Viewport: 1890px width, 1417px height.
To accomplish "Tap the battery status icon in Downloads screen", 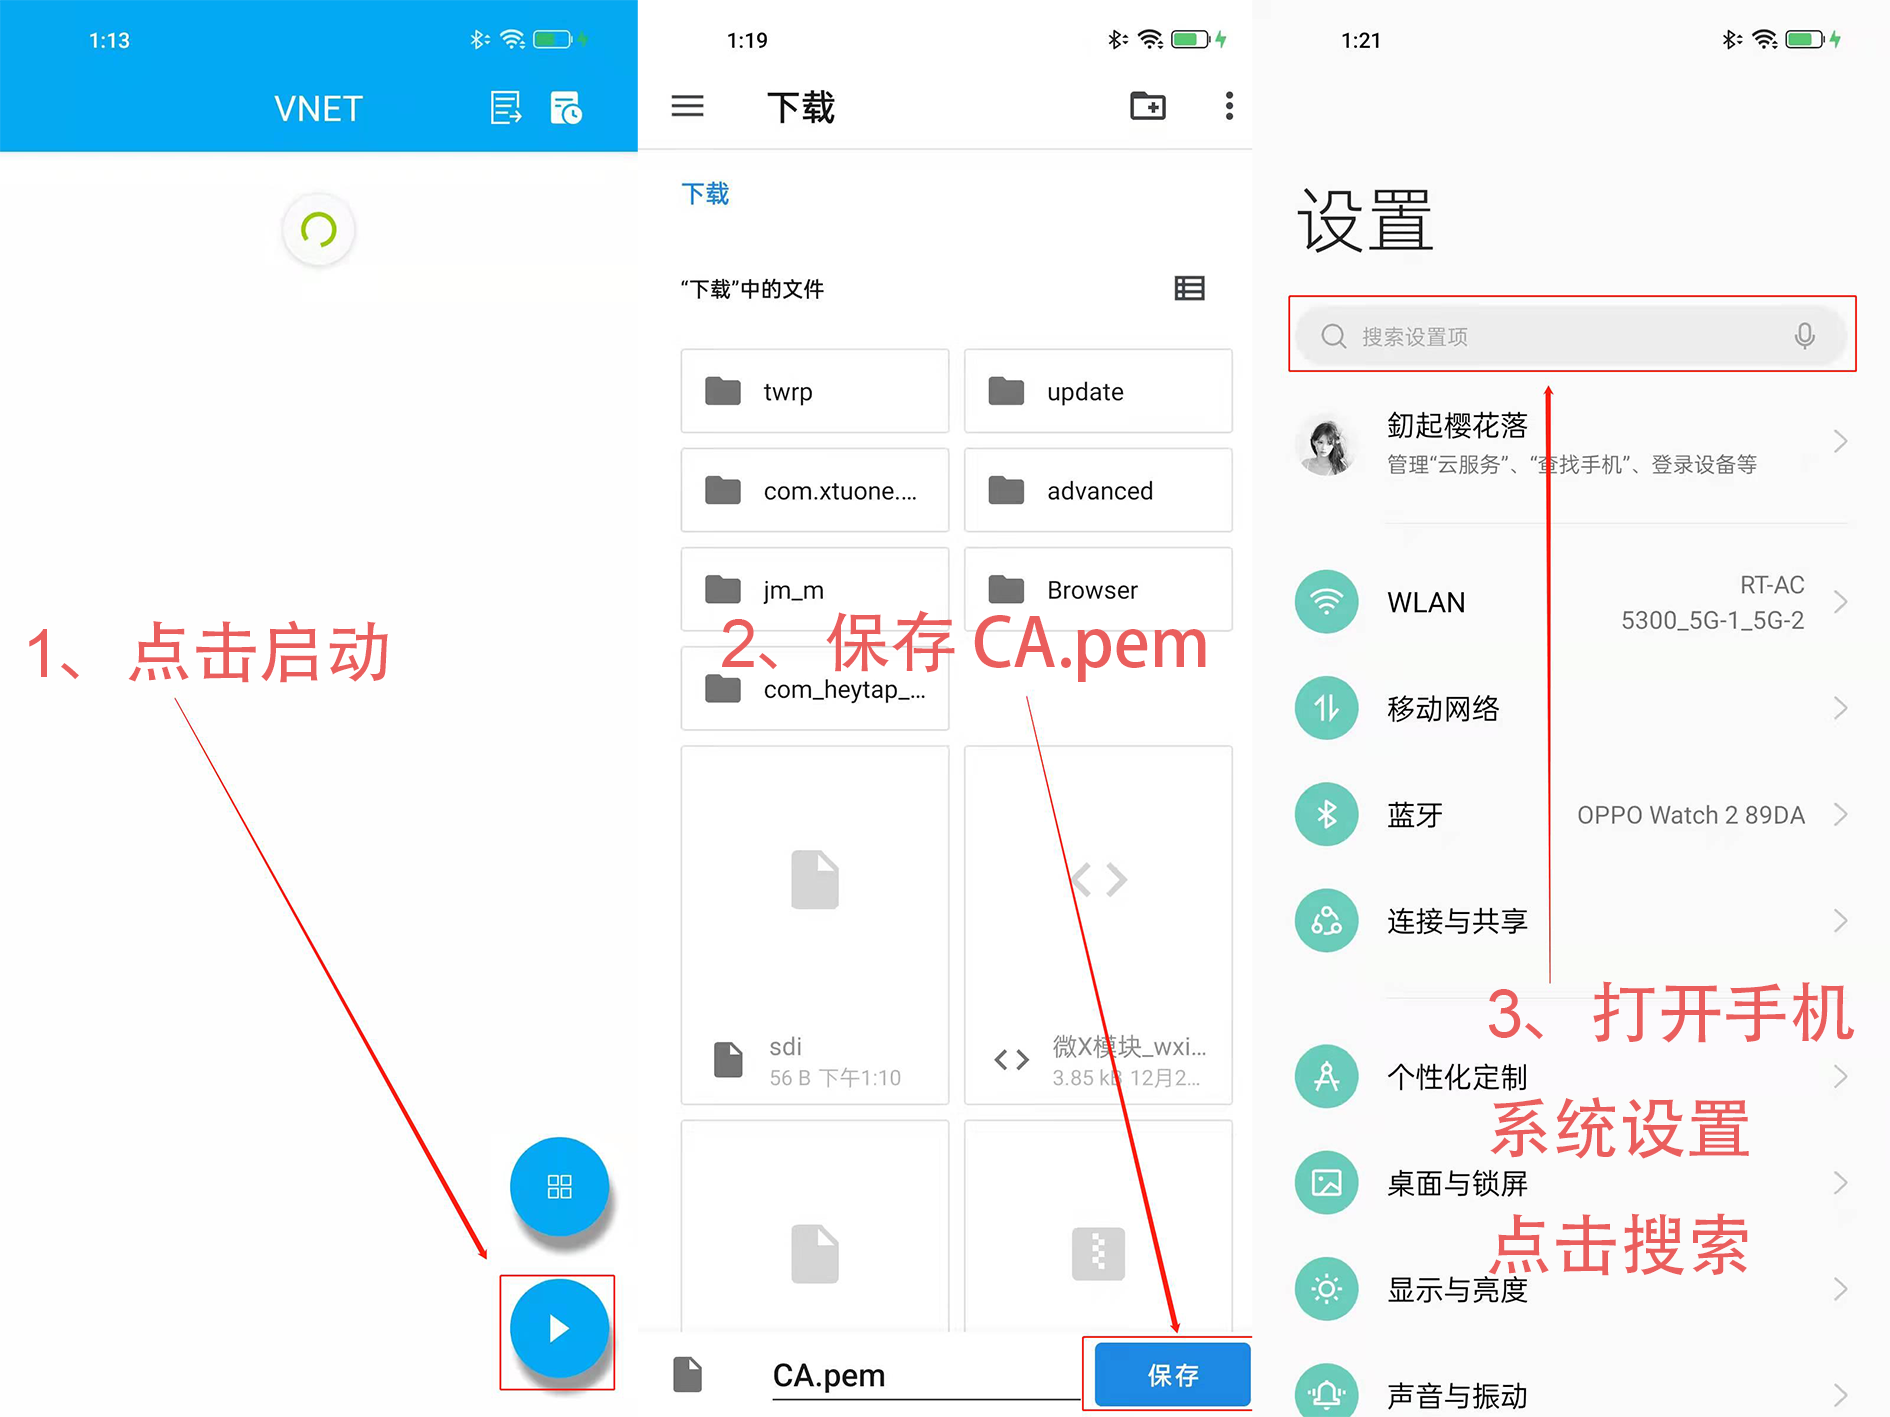I will point(1190,39).
